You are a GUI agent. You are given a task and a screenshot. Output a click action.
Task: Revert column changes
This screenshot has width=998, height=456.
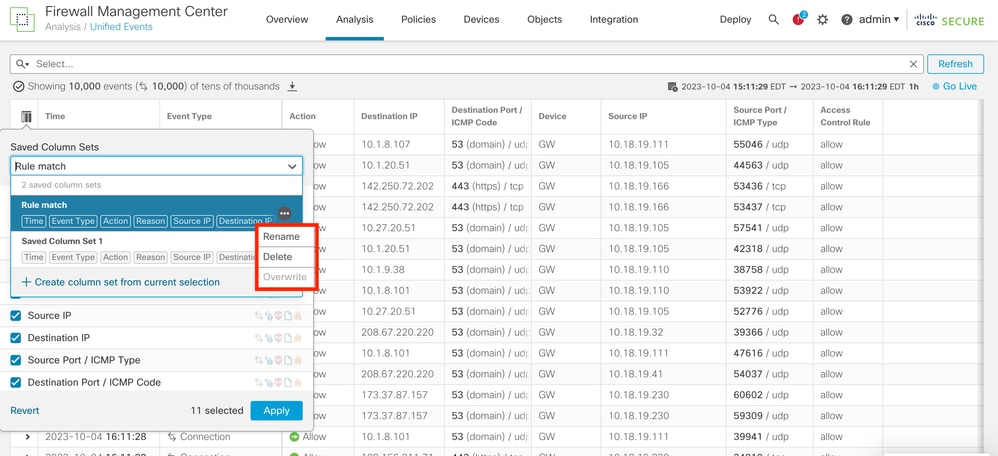(25, 411)
